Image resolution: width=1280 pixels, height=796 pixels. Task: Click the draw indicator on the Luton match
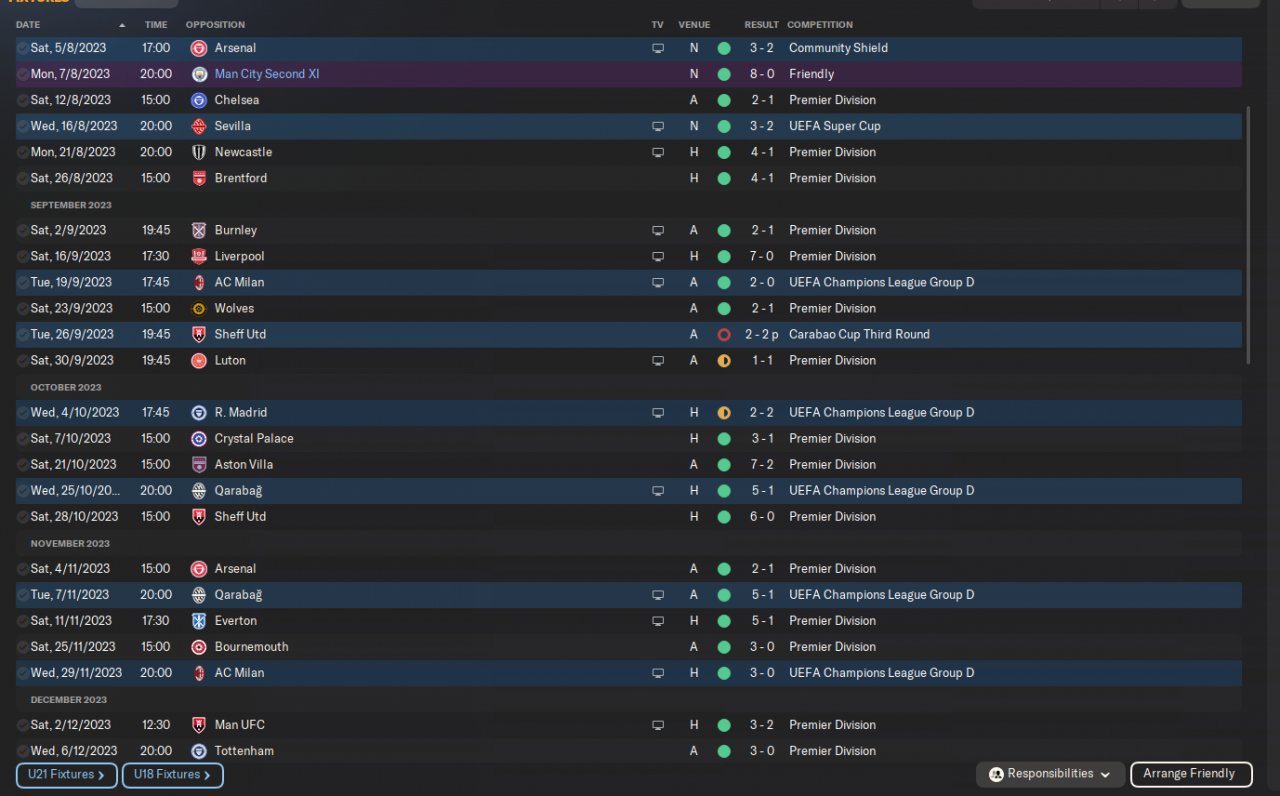tap(724, 360)
